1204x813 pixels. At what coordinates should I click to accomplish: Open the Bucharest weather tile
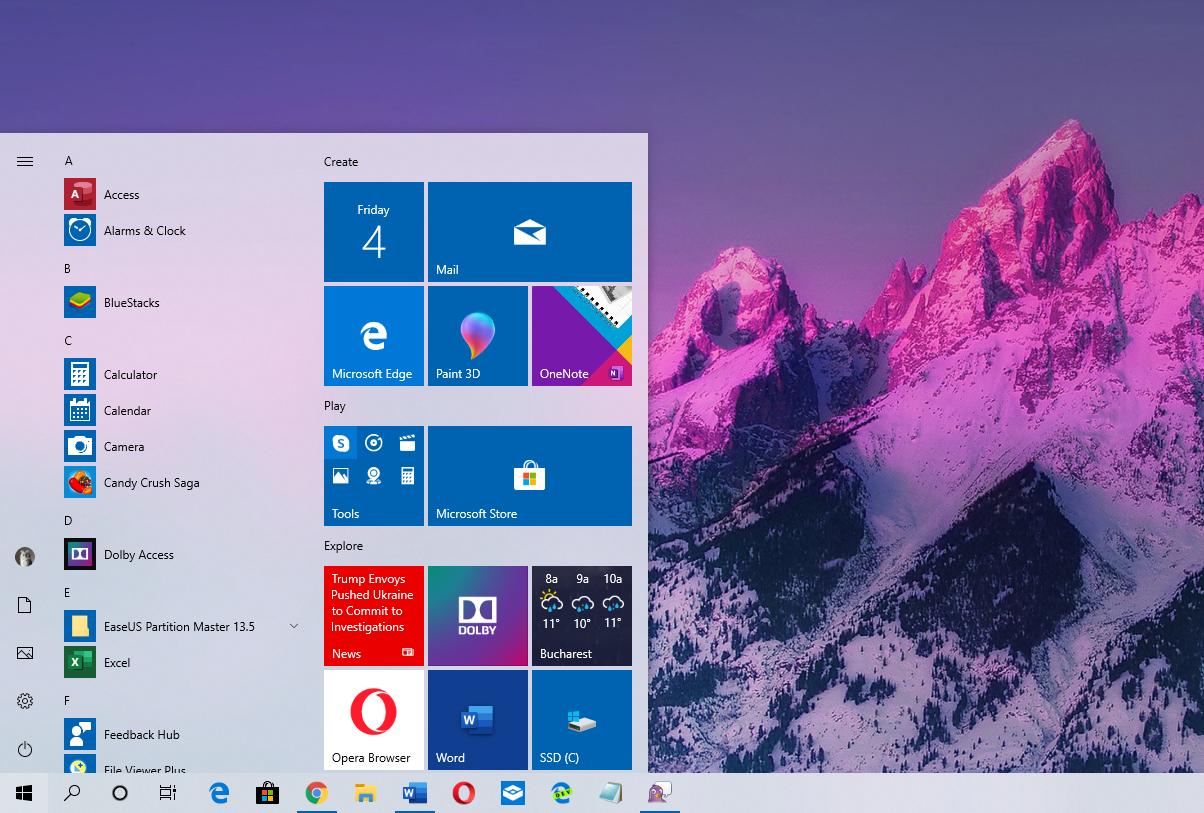(582, 616)
